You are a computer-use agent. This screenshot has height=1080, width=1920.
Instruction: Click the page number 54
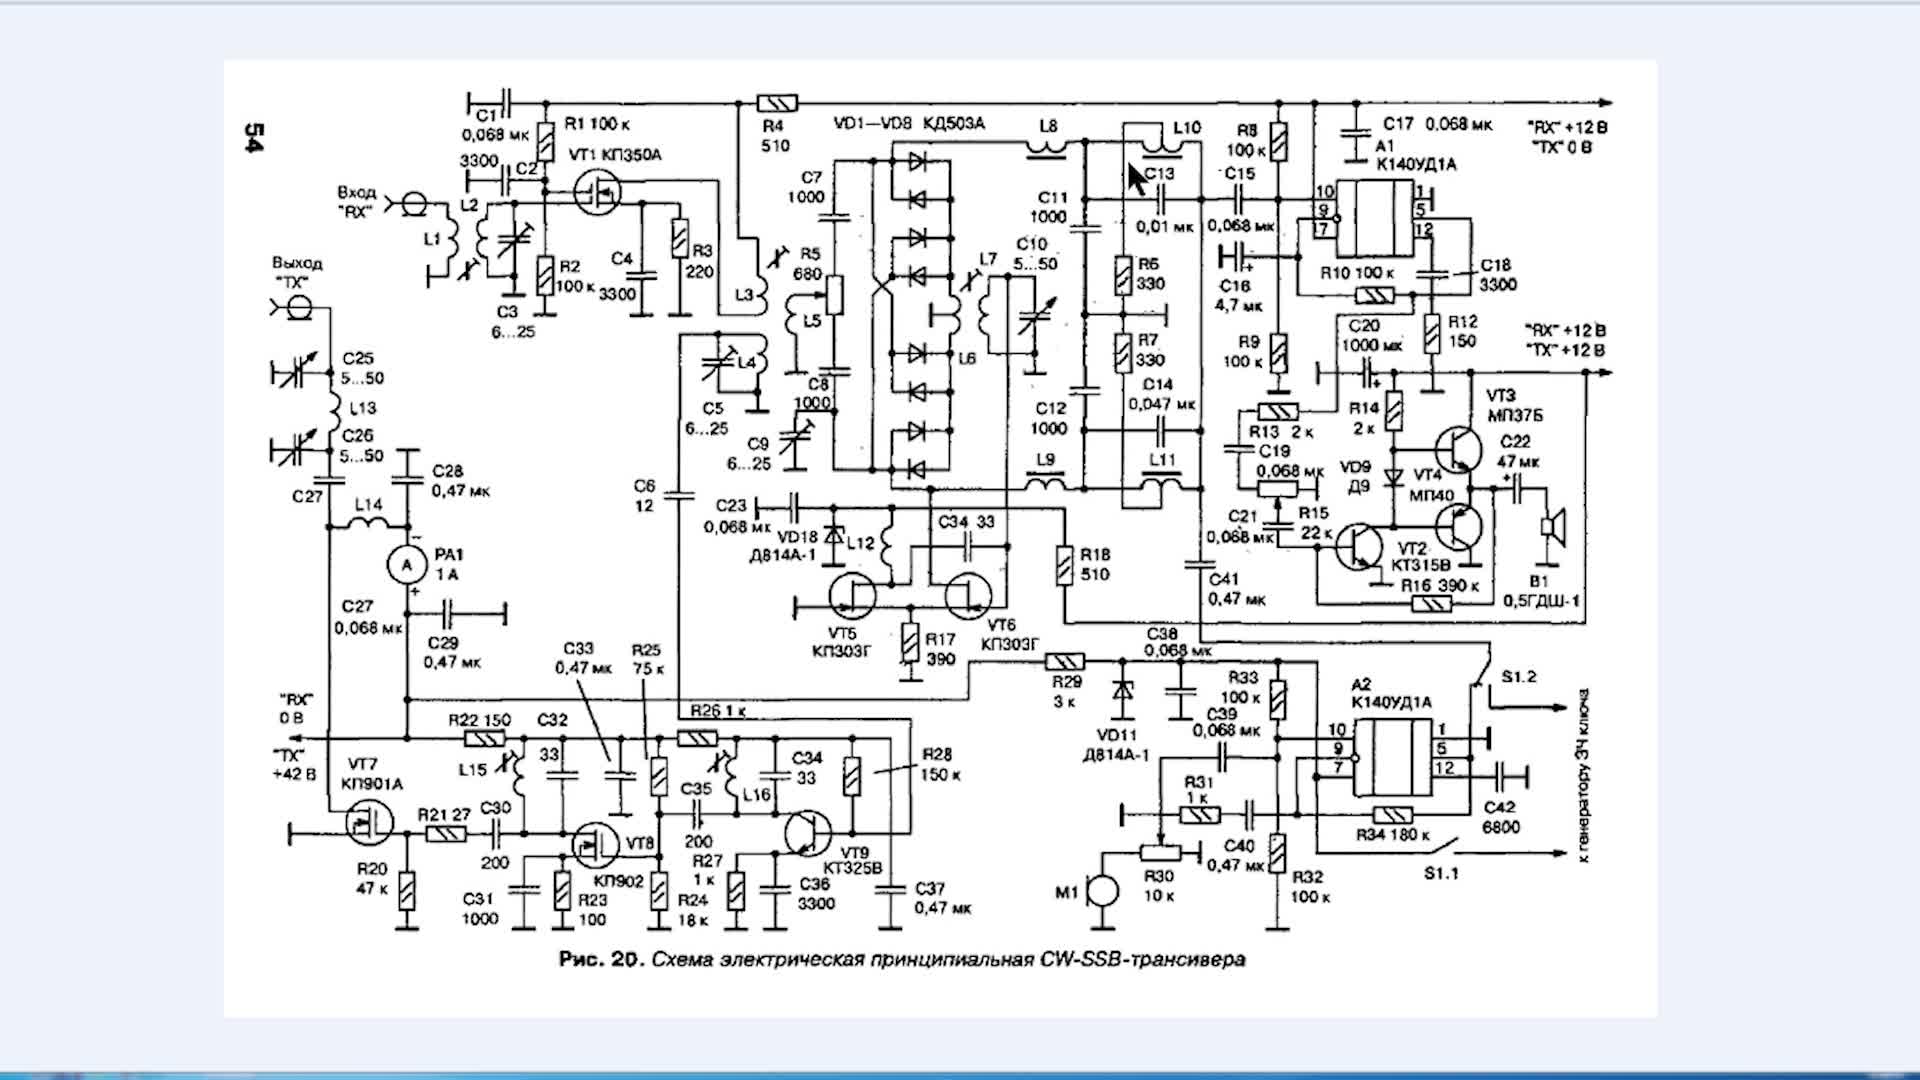pos(254,139)
